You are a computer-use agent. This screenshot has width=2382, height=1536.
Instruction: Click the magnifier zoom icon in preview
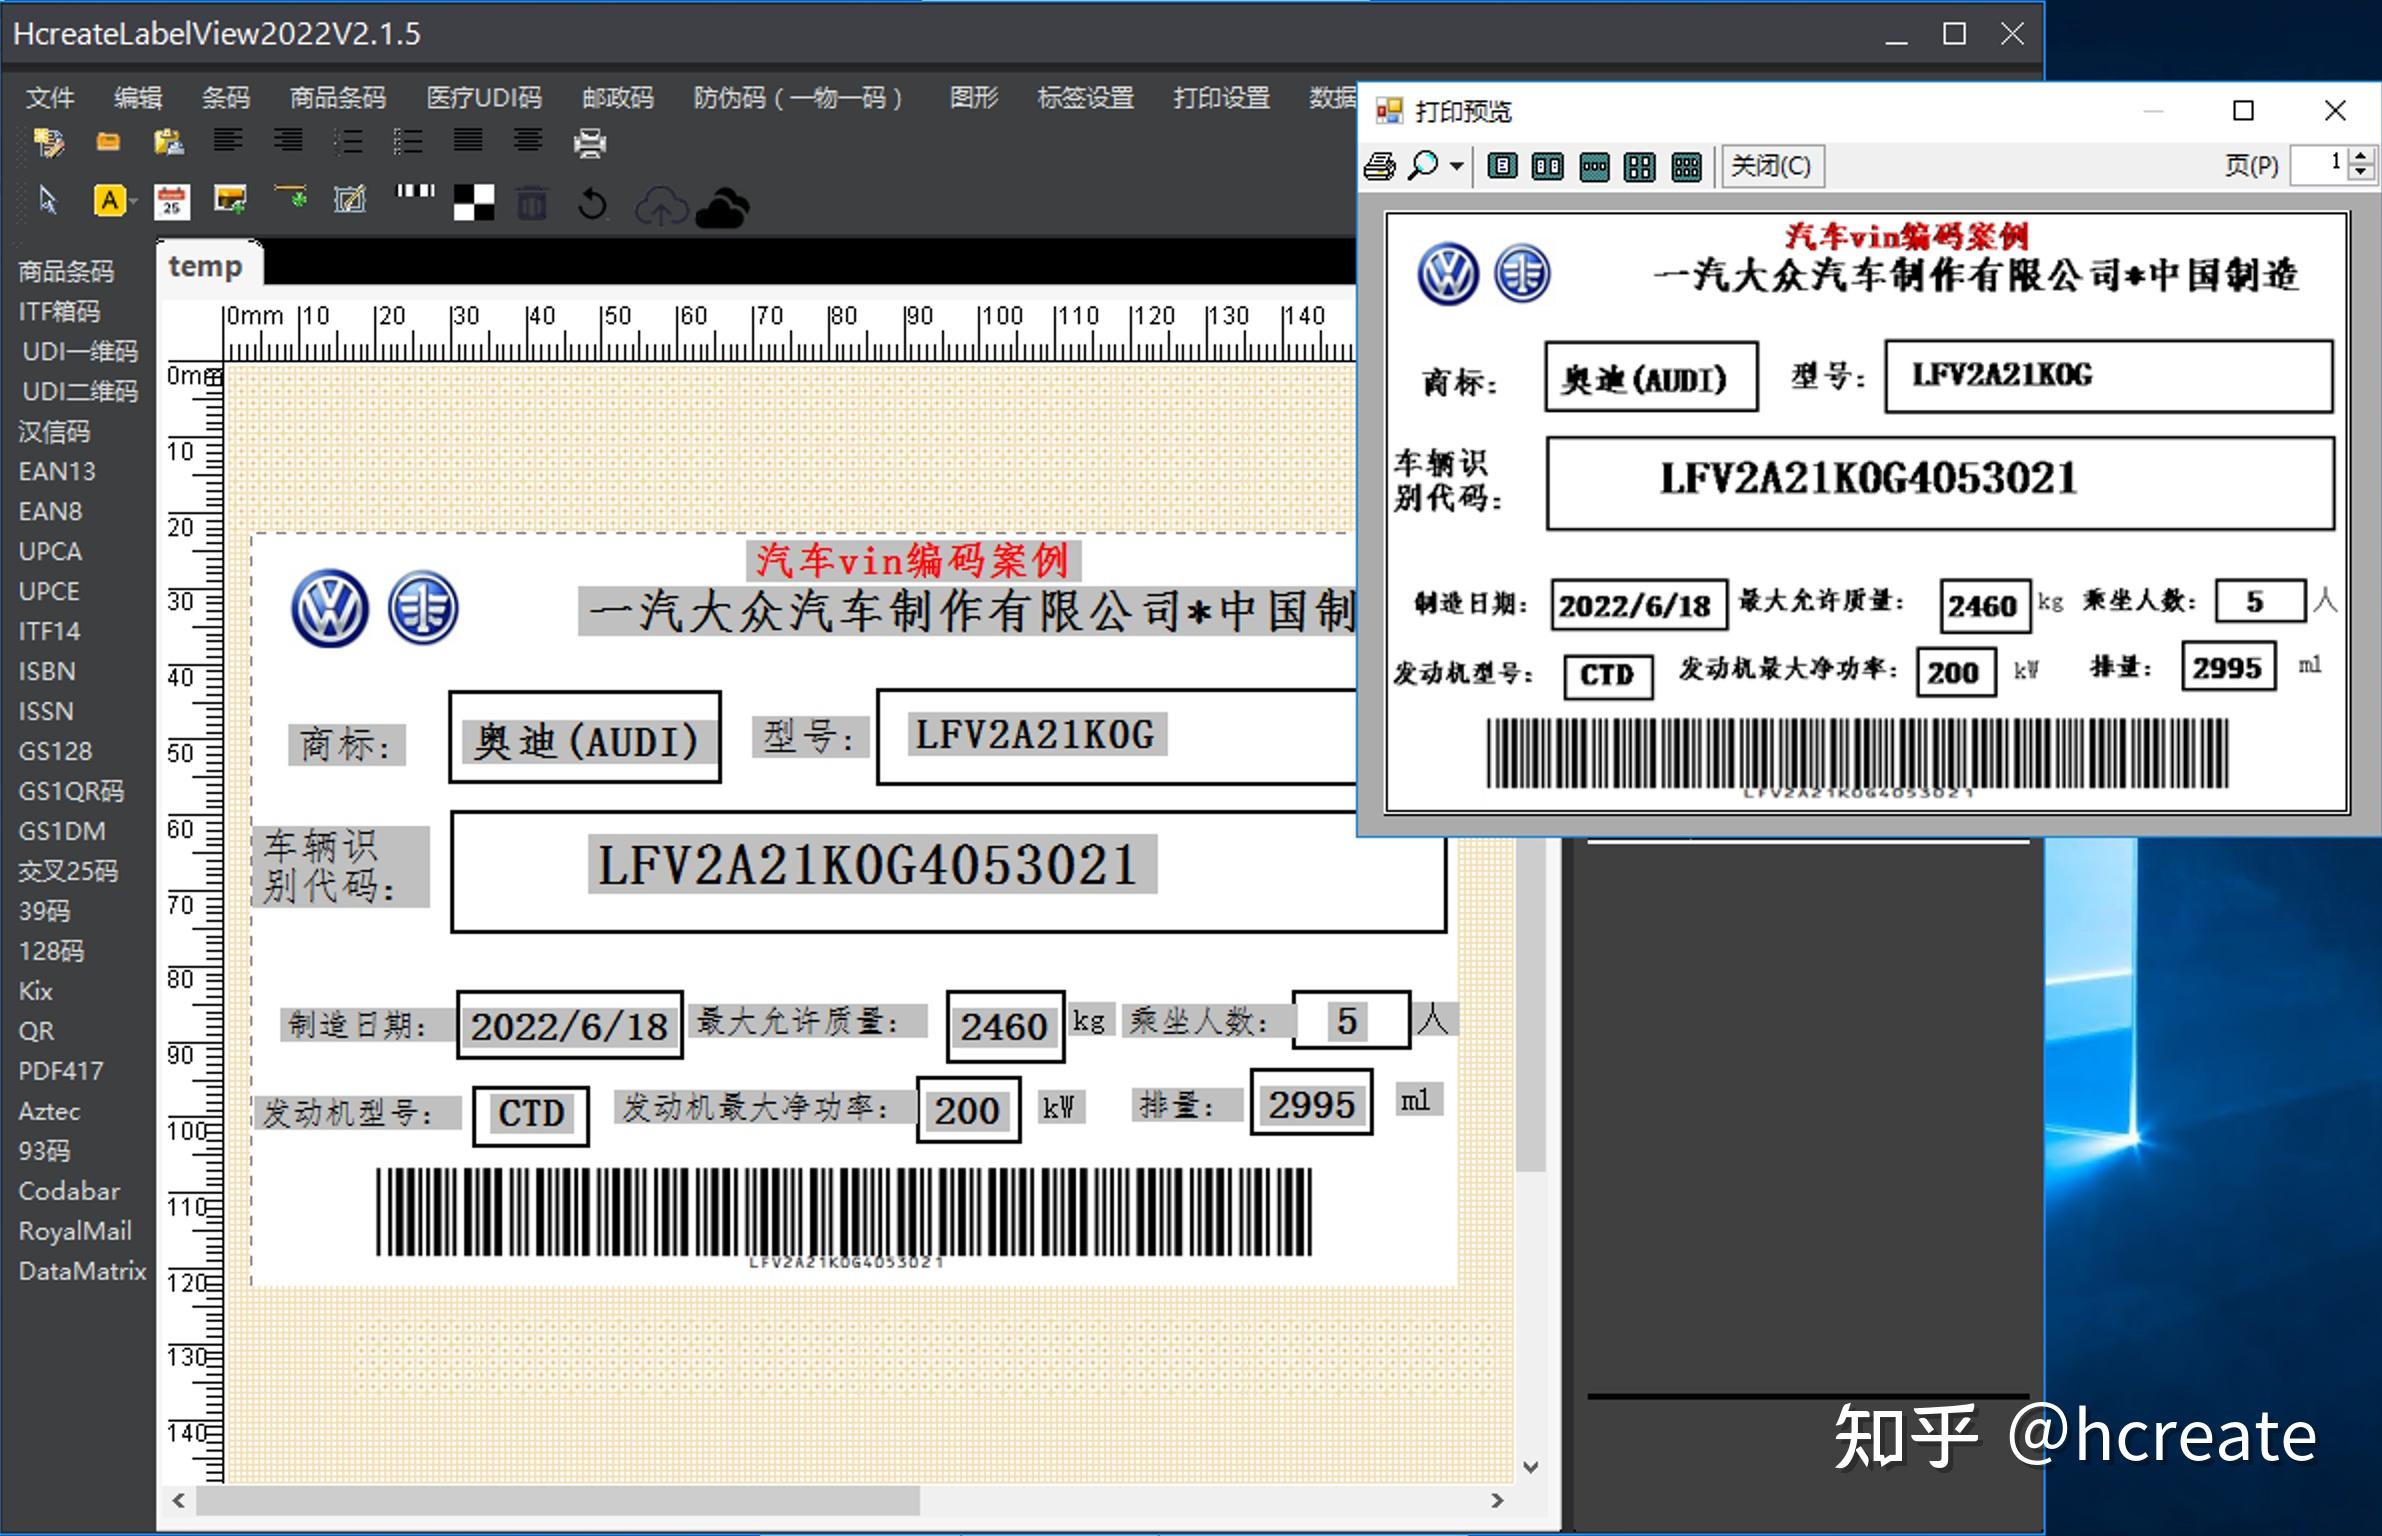click(1422, 165)
